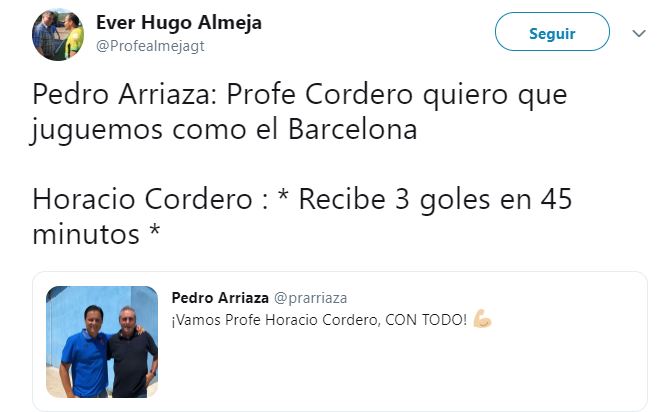Click the man in black shirt in photo

131,353
